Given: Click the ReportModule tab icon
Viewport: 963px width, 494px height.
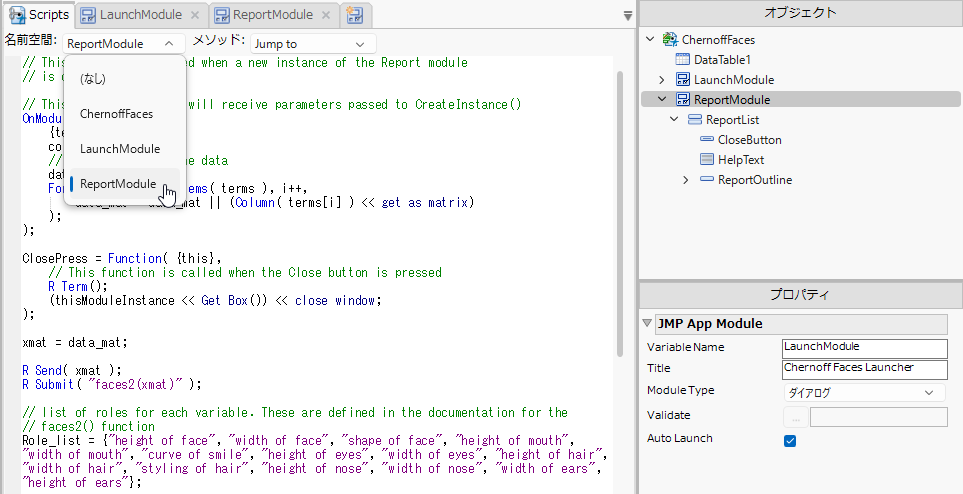Looking at the screenshot, I should pyautogui.click(x=222, y=15).
